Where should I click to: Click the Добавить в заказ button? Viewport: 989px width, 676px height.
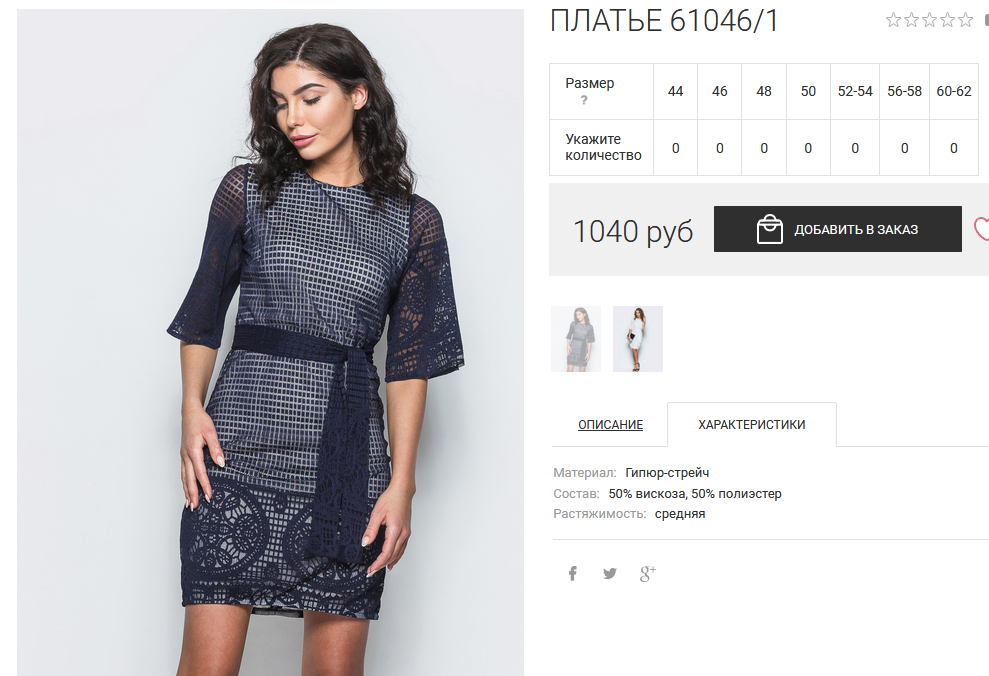(838, 229)
